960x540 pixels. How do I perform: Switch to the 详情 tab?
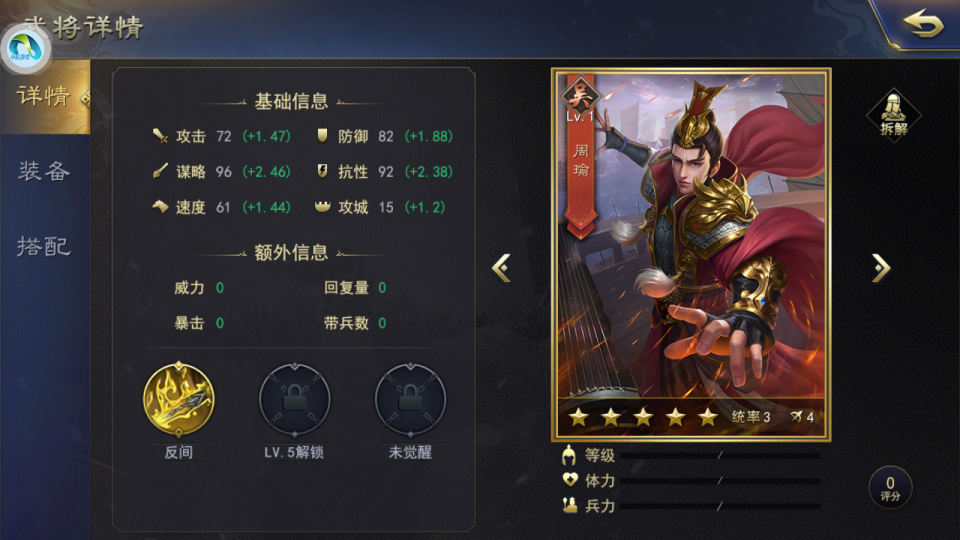[45, 97]
